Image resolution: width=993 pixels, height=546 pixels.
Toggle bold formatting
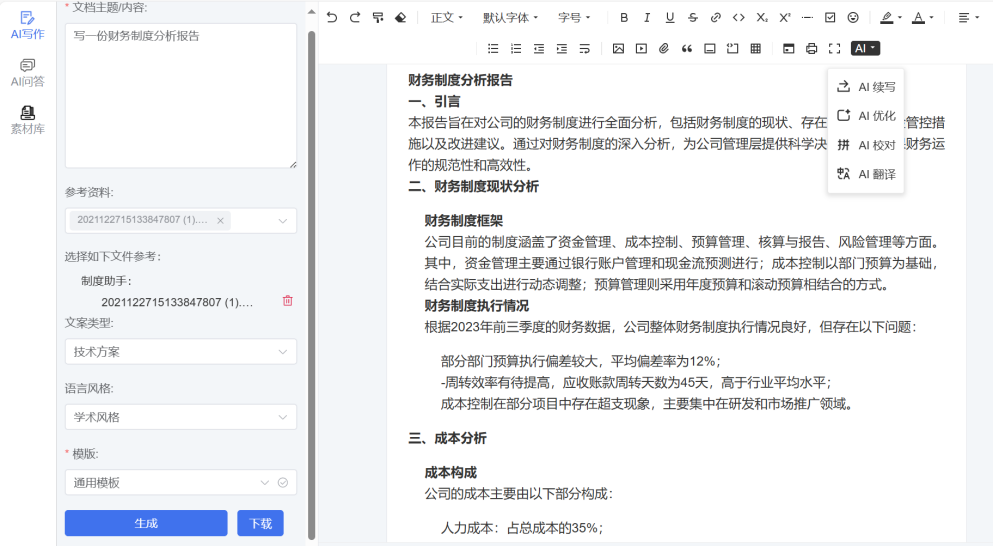pos(624,17)
